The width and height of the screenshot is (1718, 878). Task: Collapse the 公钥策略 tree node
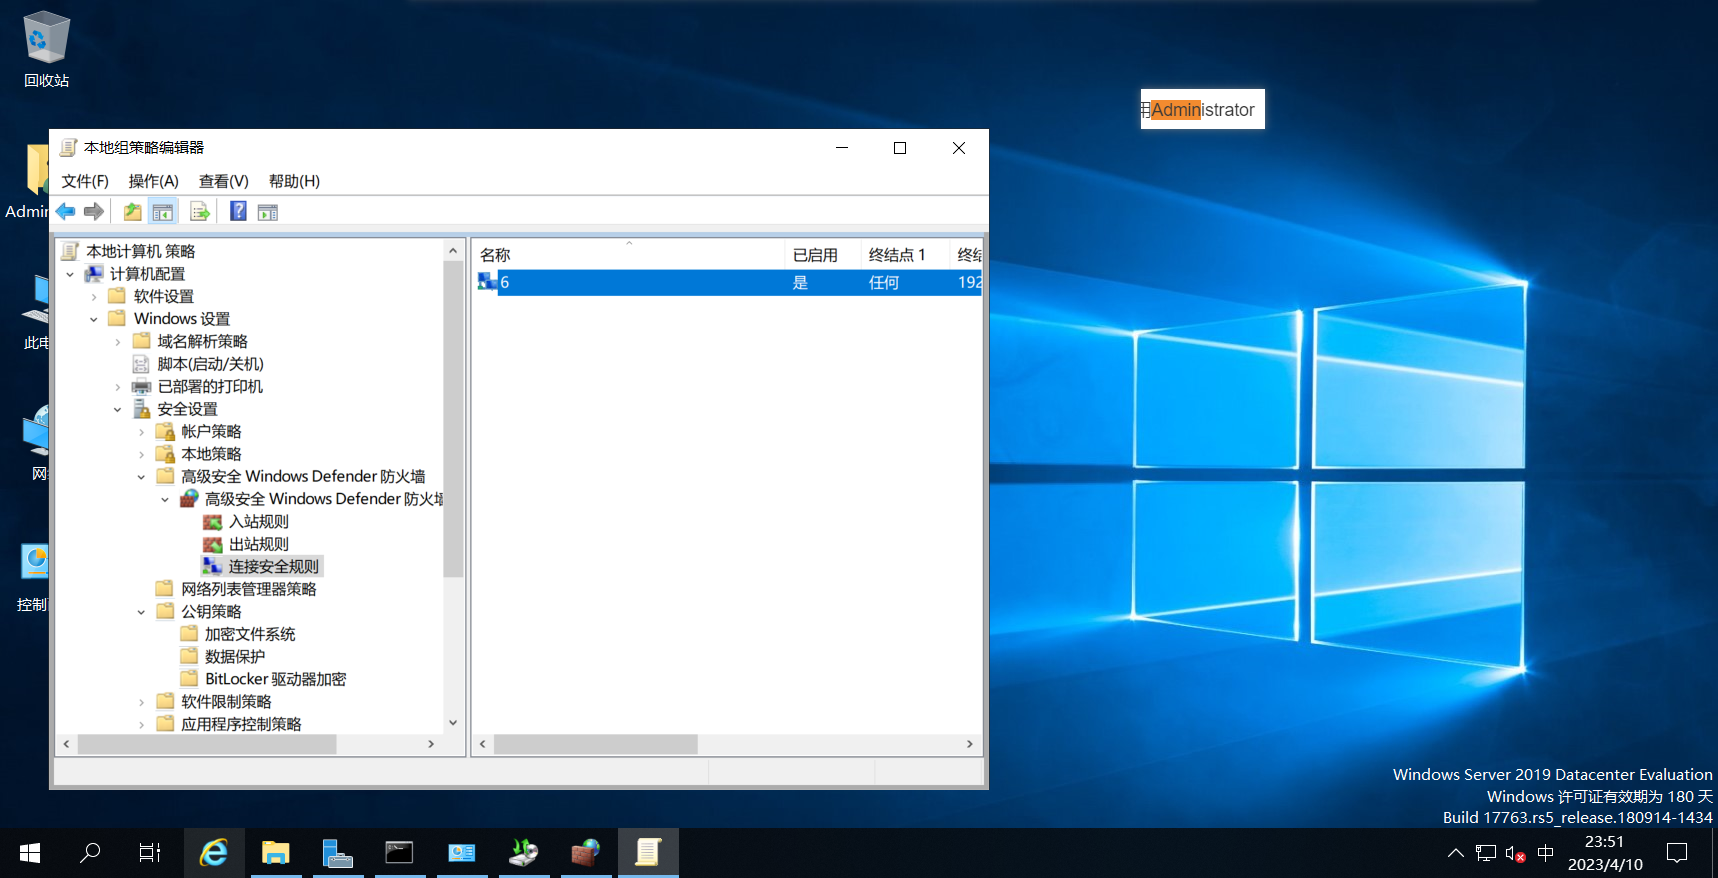(x=141, y=612)
